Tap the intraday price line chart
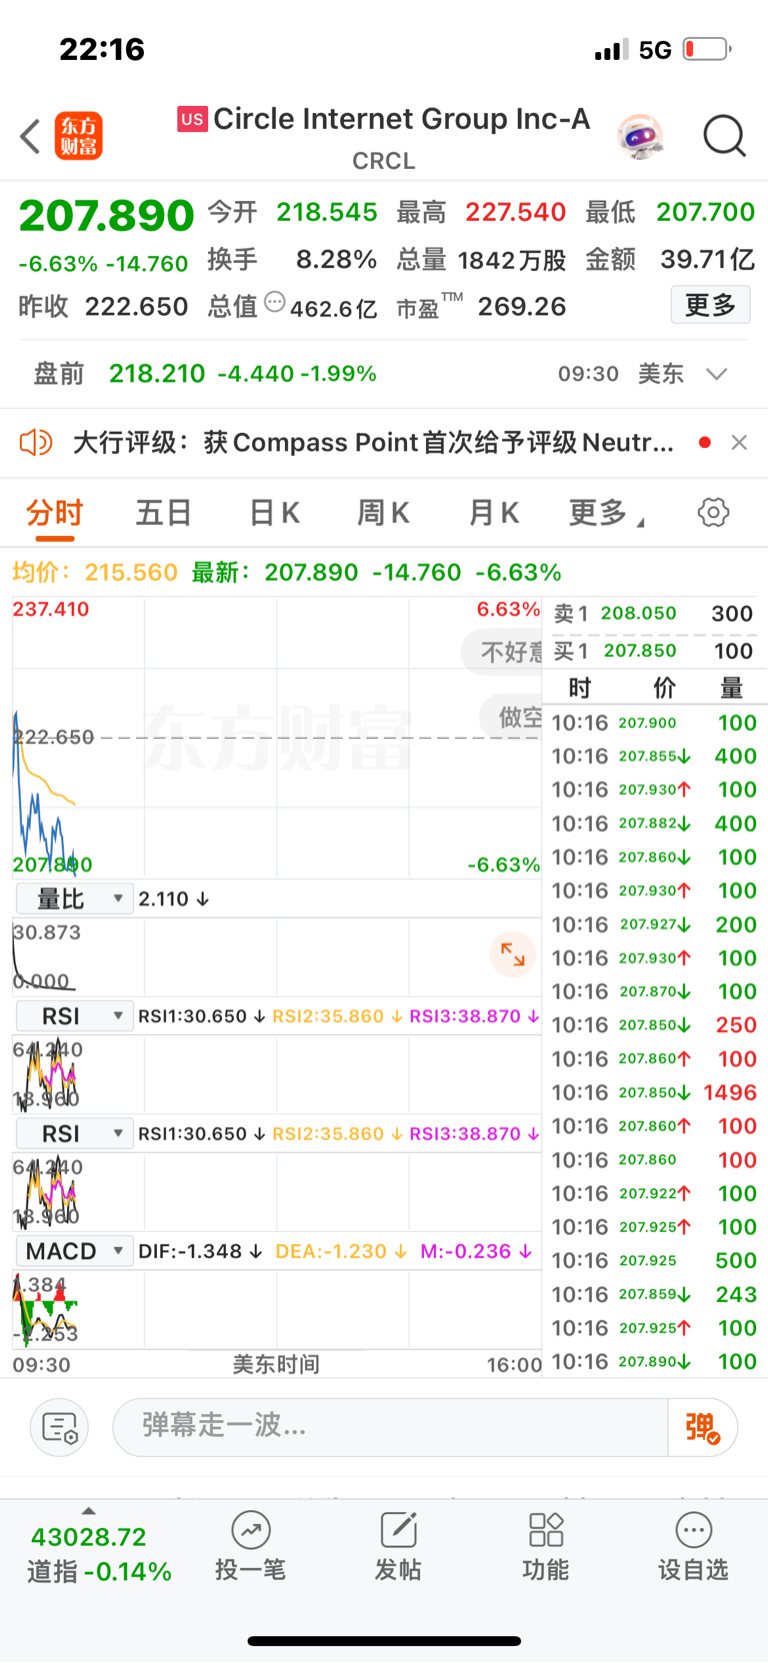The image size is (768, 1663). [x=277, y=738]
